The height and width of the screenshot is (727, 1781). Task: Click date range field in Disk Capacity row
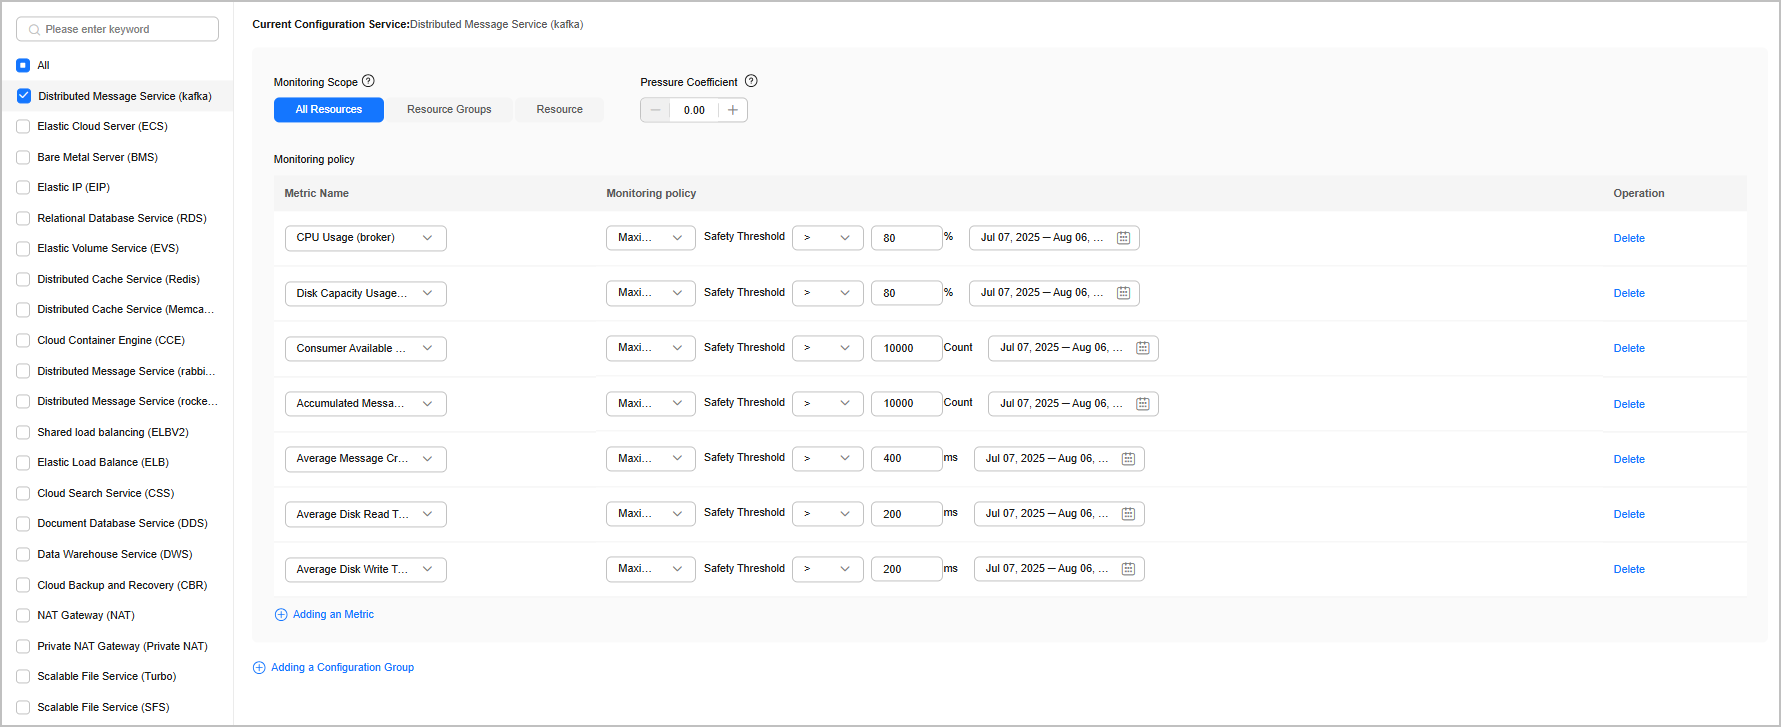coord(1054,293)
